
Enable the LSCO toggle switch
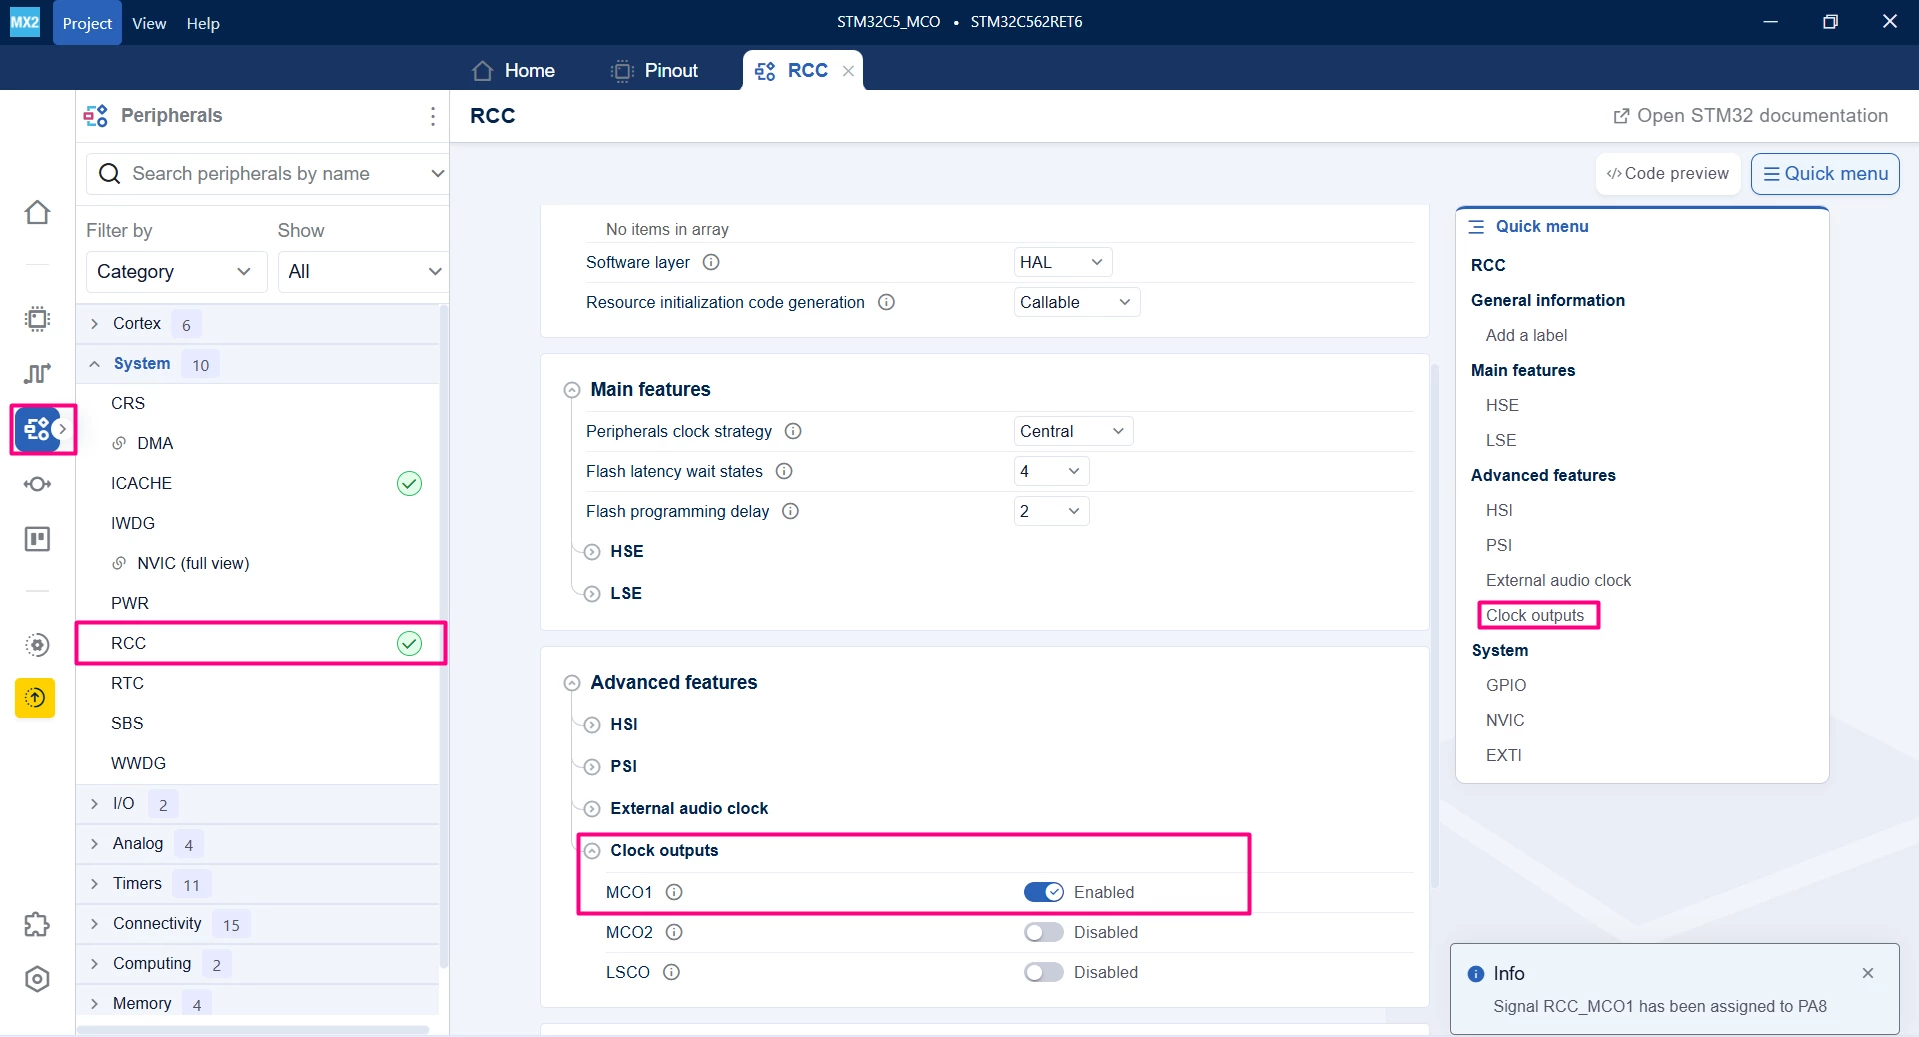pyautogui.click(x=1043, y=972)
